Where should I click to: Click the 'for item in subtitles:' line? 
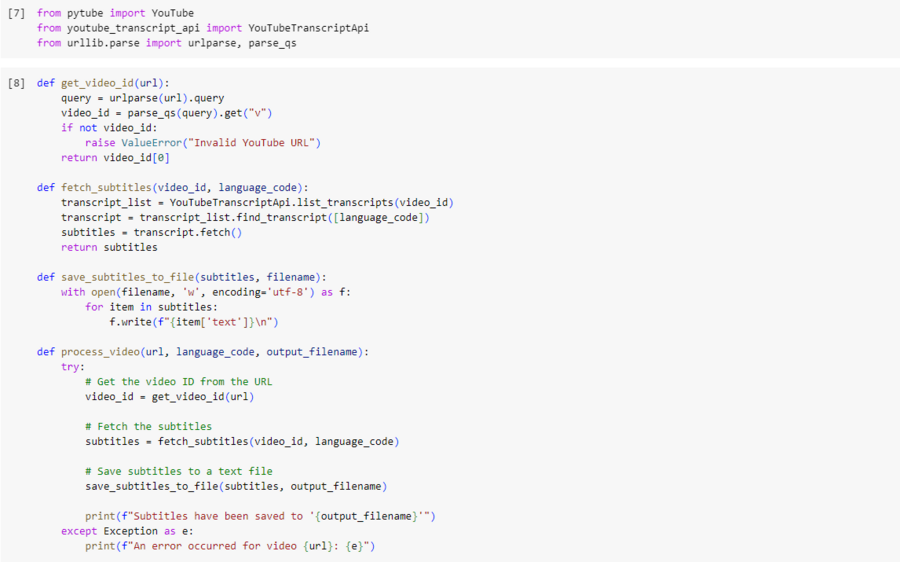tap(152, 307)
